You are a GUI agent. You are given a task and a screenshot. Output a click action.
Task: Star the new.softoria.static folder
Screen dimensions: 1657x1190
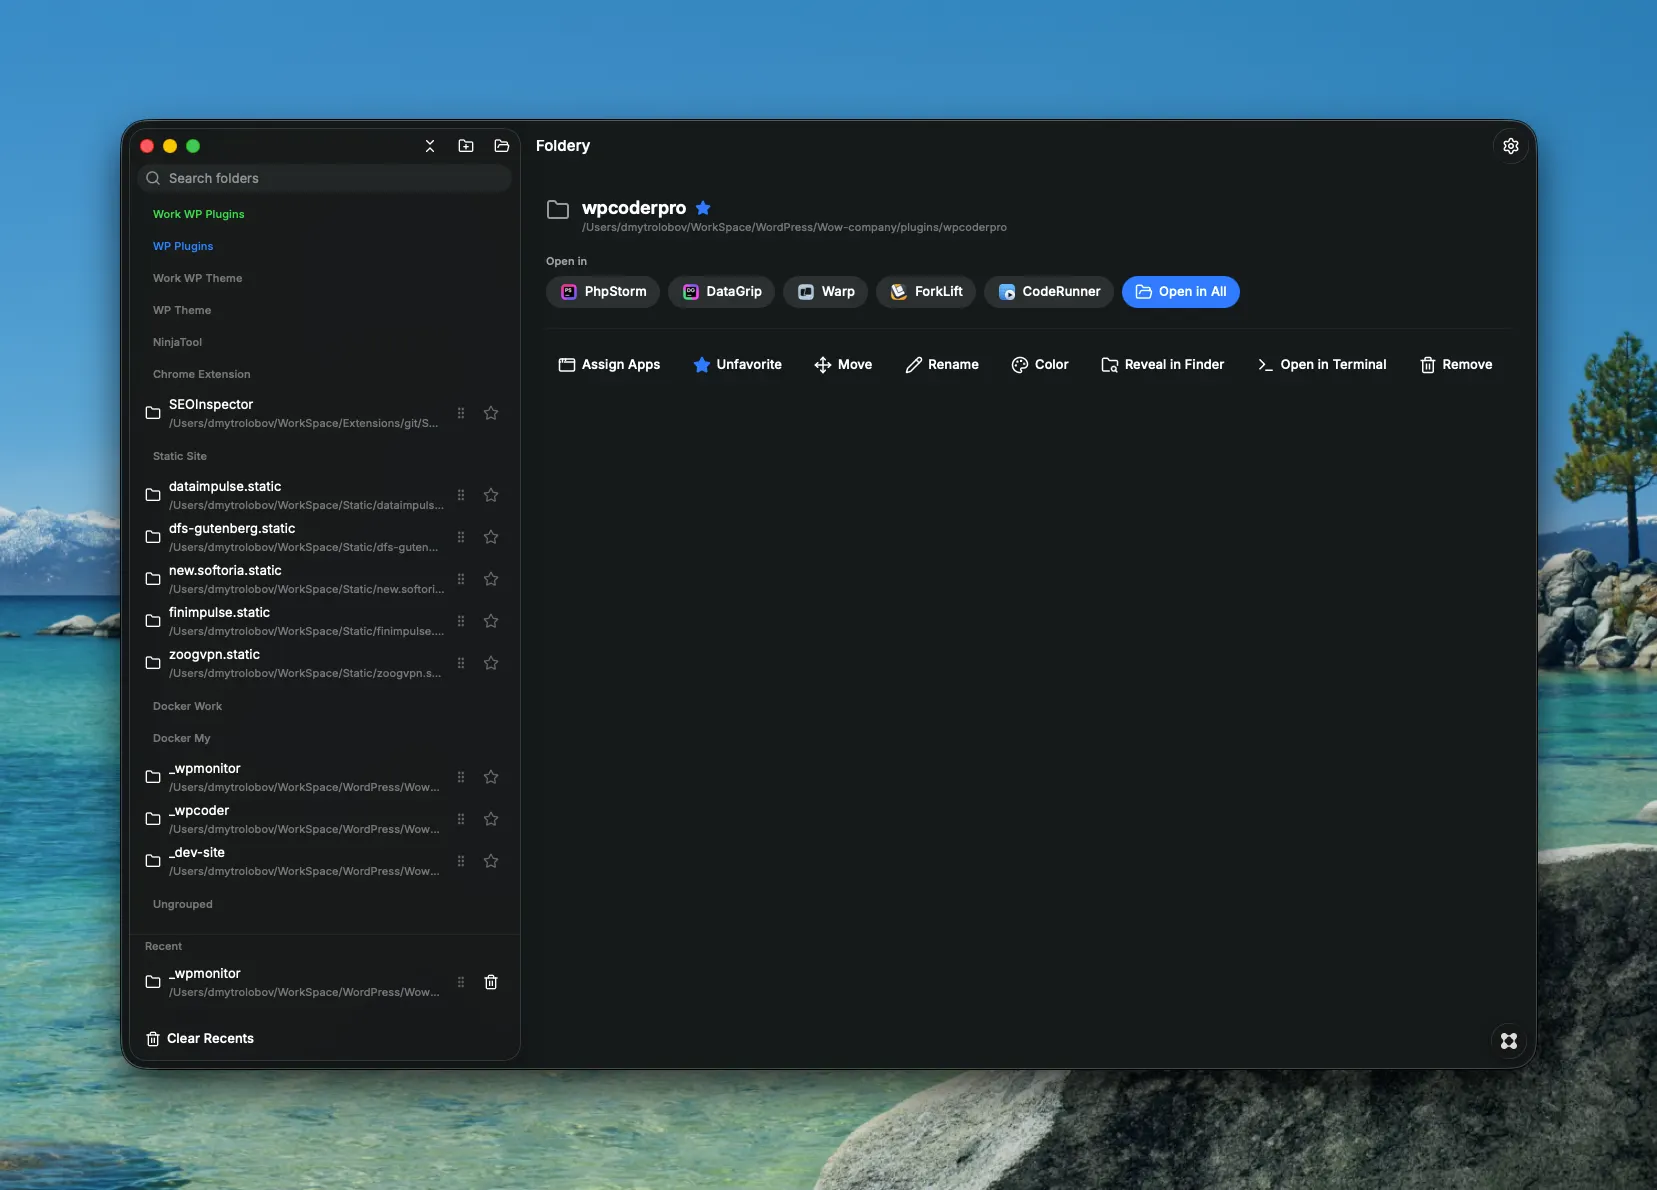coord(491,579)
